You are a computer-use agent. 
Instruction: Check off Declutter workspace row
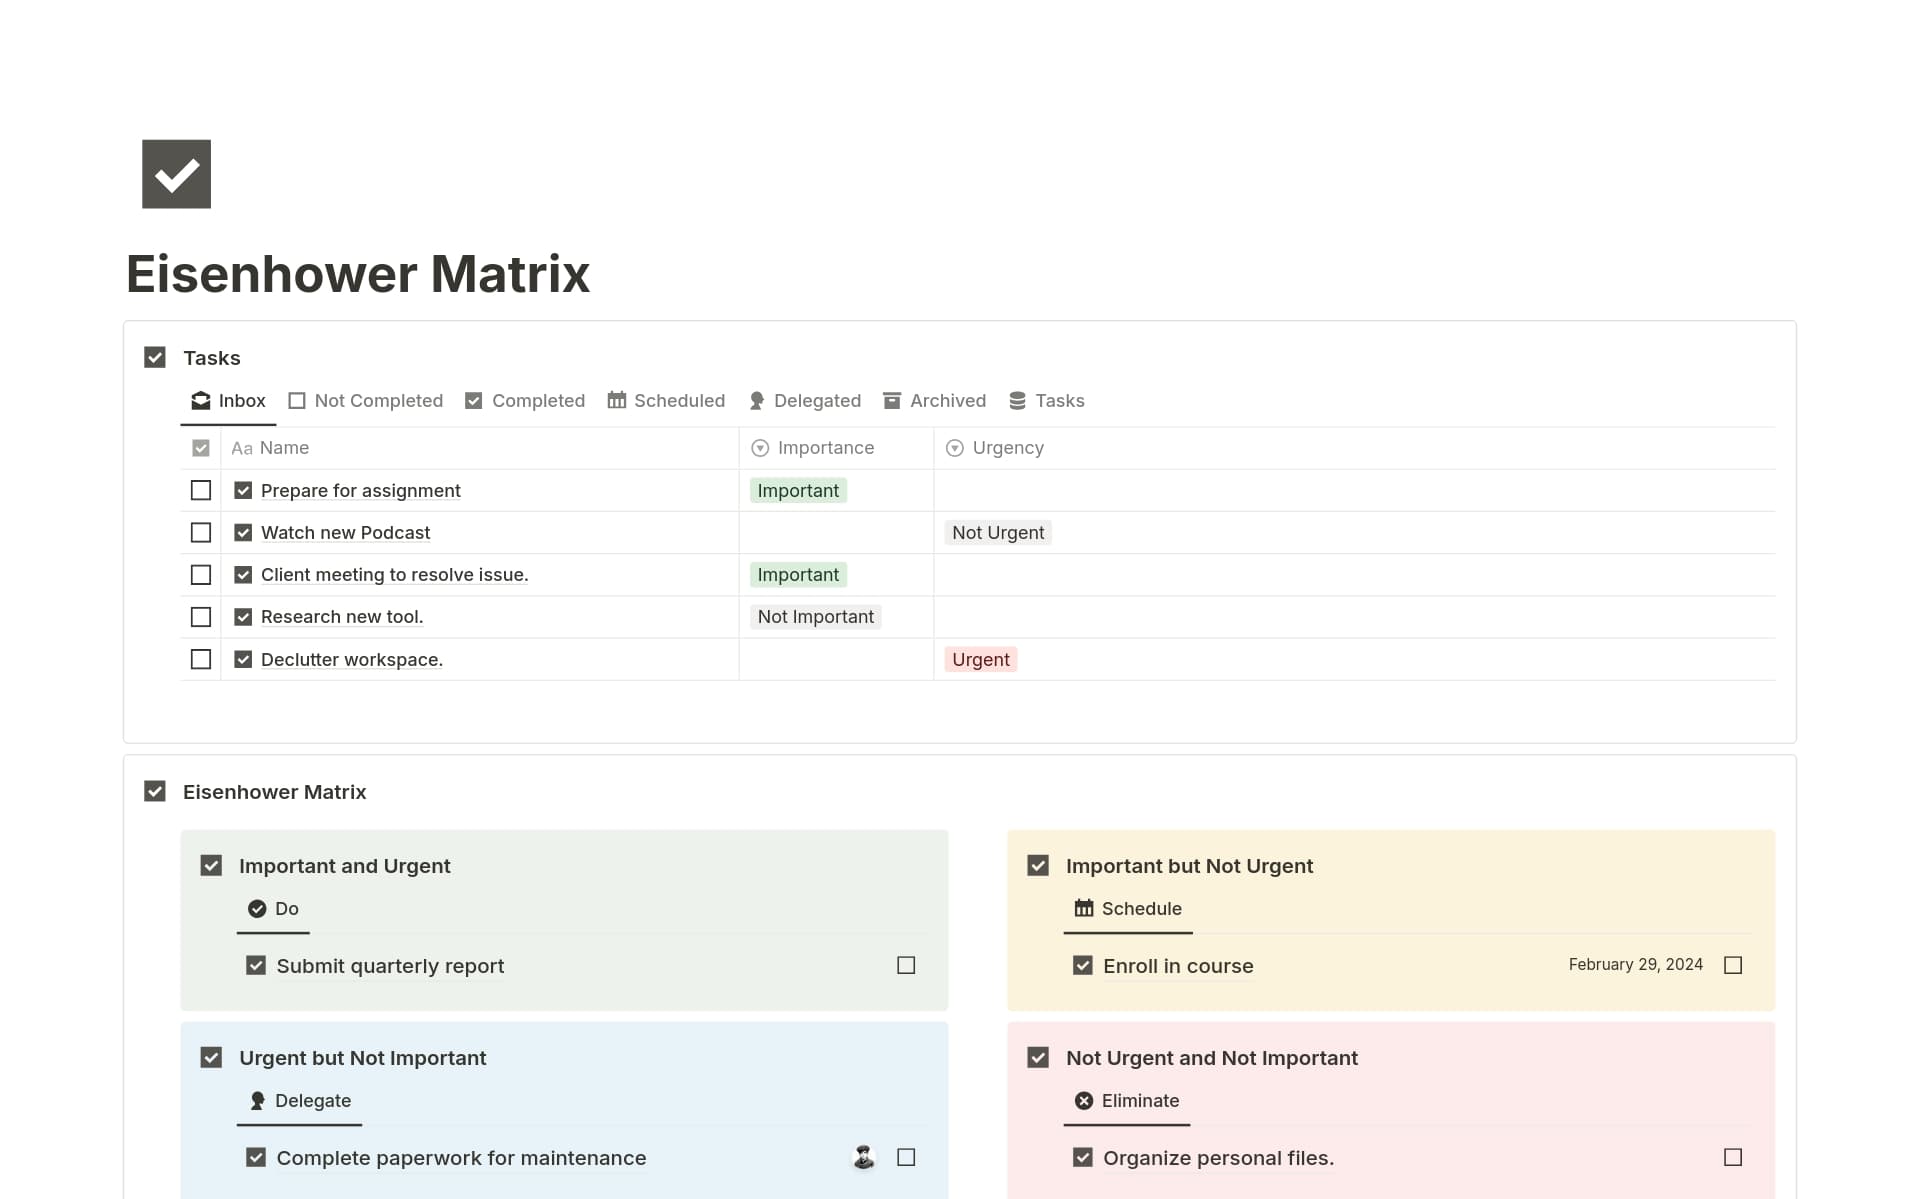pos(201,660)
